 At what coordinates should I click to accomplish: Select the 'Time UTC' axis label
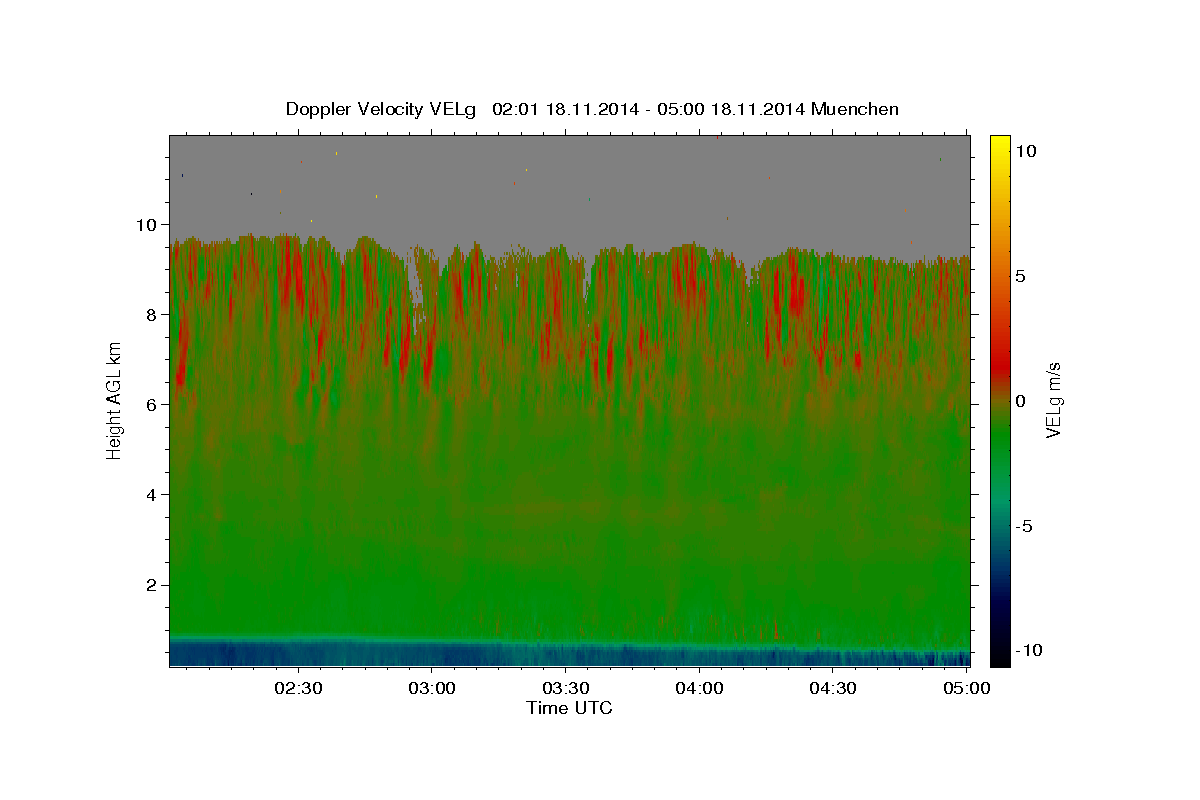[569, 708]
